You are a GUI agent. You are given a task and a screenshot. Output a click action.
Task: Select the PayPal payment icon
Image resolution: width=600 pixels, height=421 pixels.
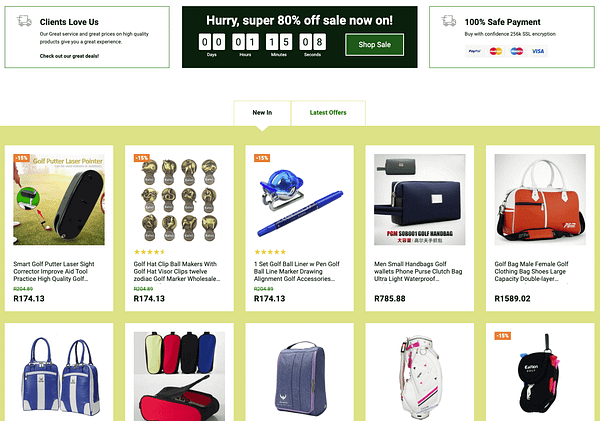[474, 51]
